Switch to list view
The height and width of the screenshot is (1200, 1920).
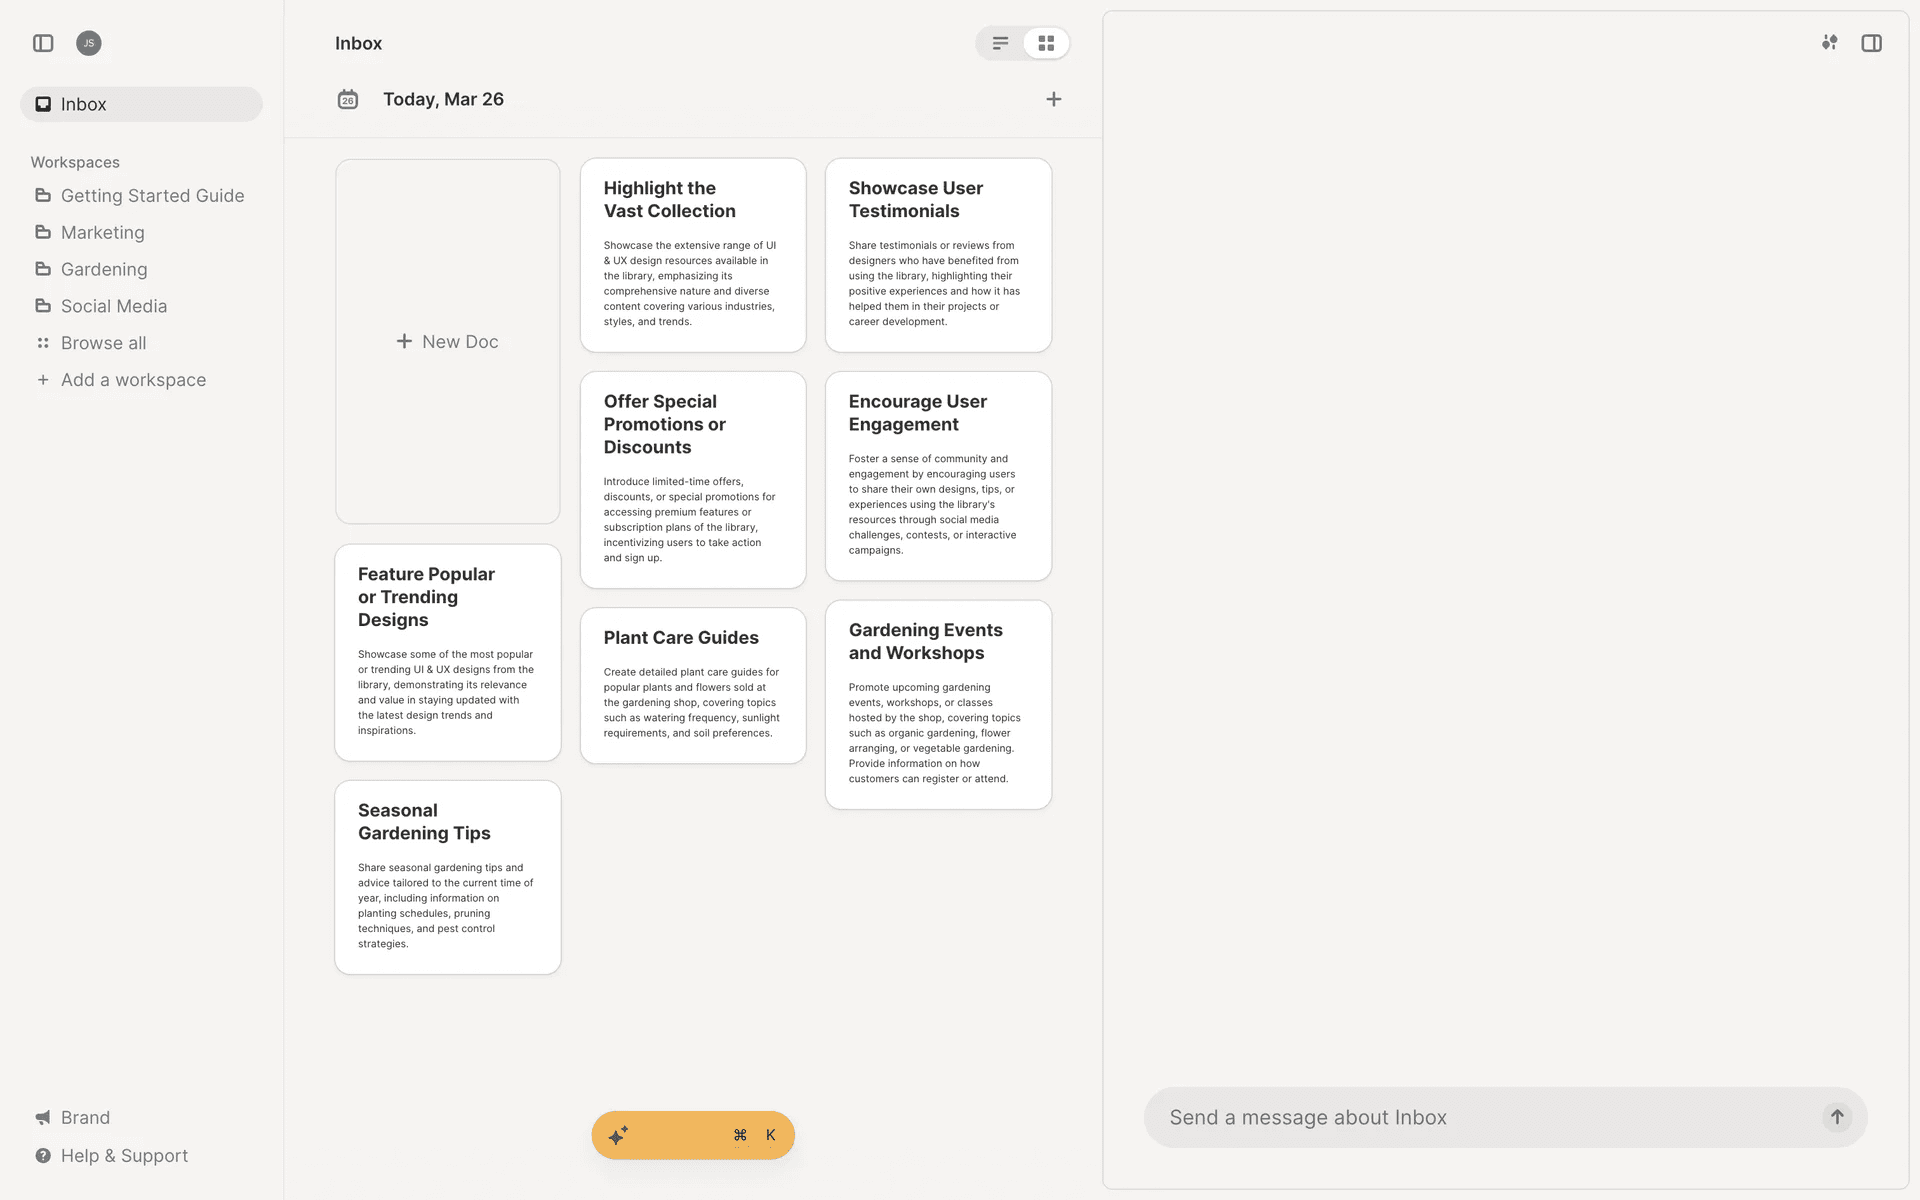pyautogui.click(x=1000, y=43)
